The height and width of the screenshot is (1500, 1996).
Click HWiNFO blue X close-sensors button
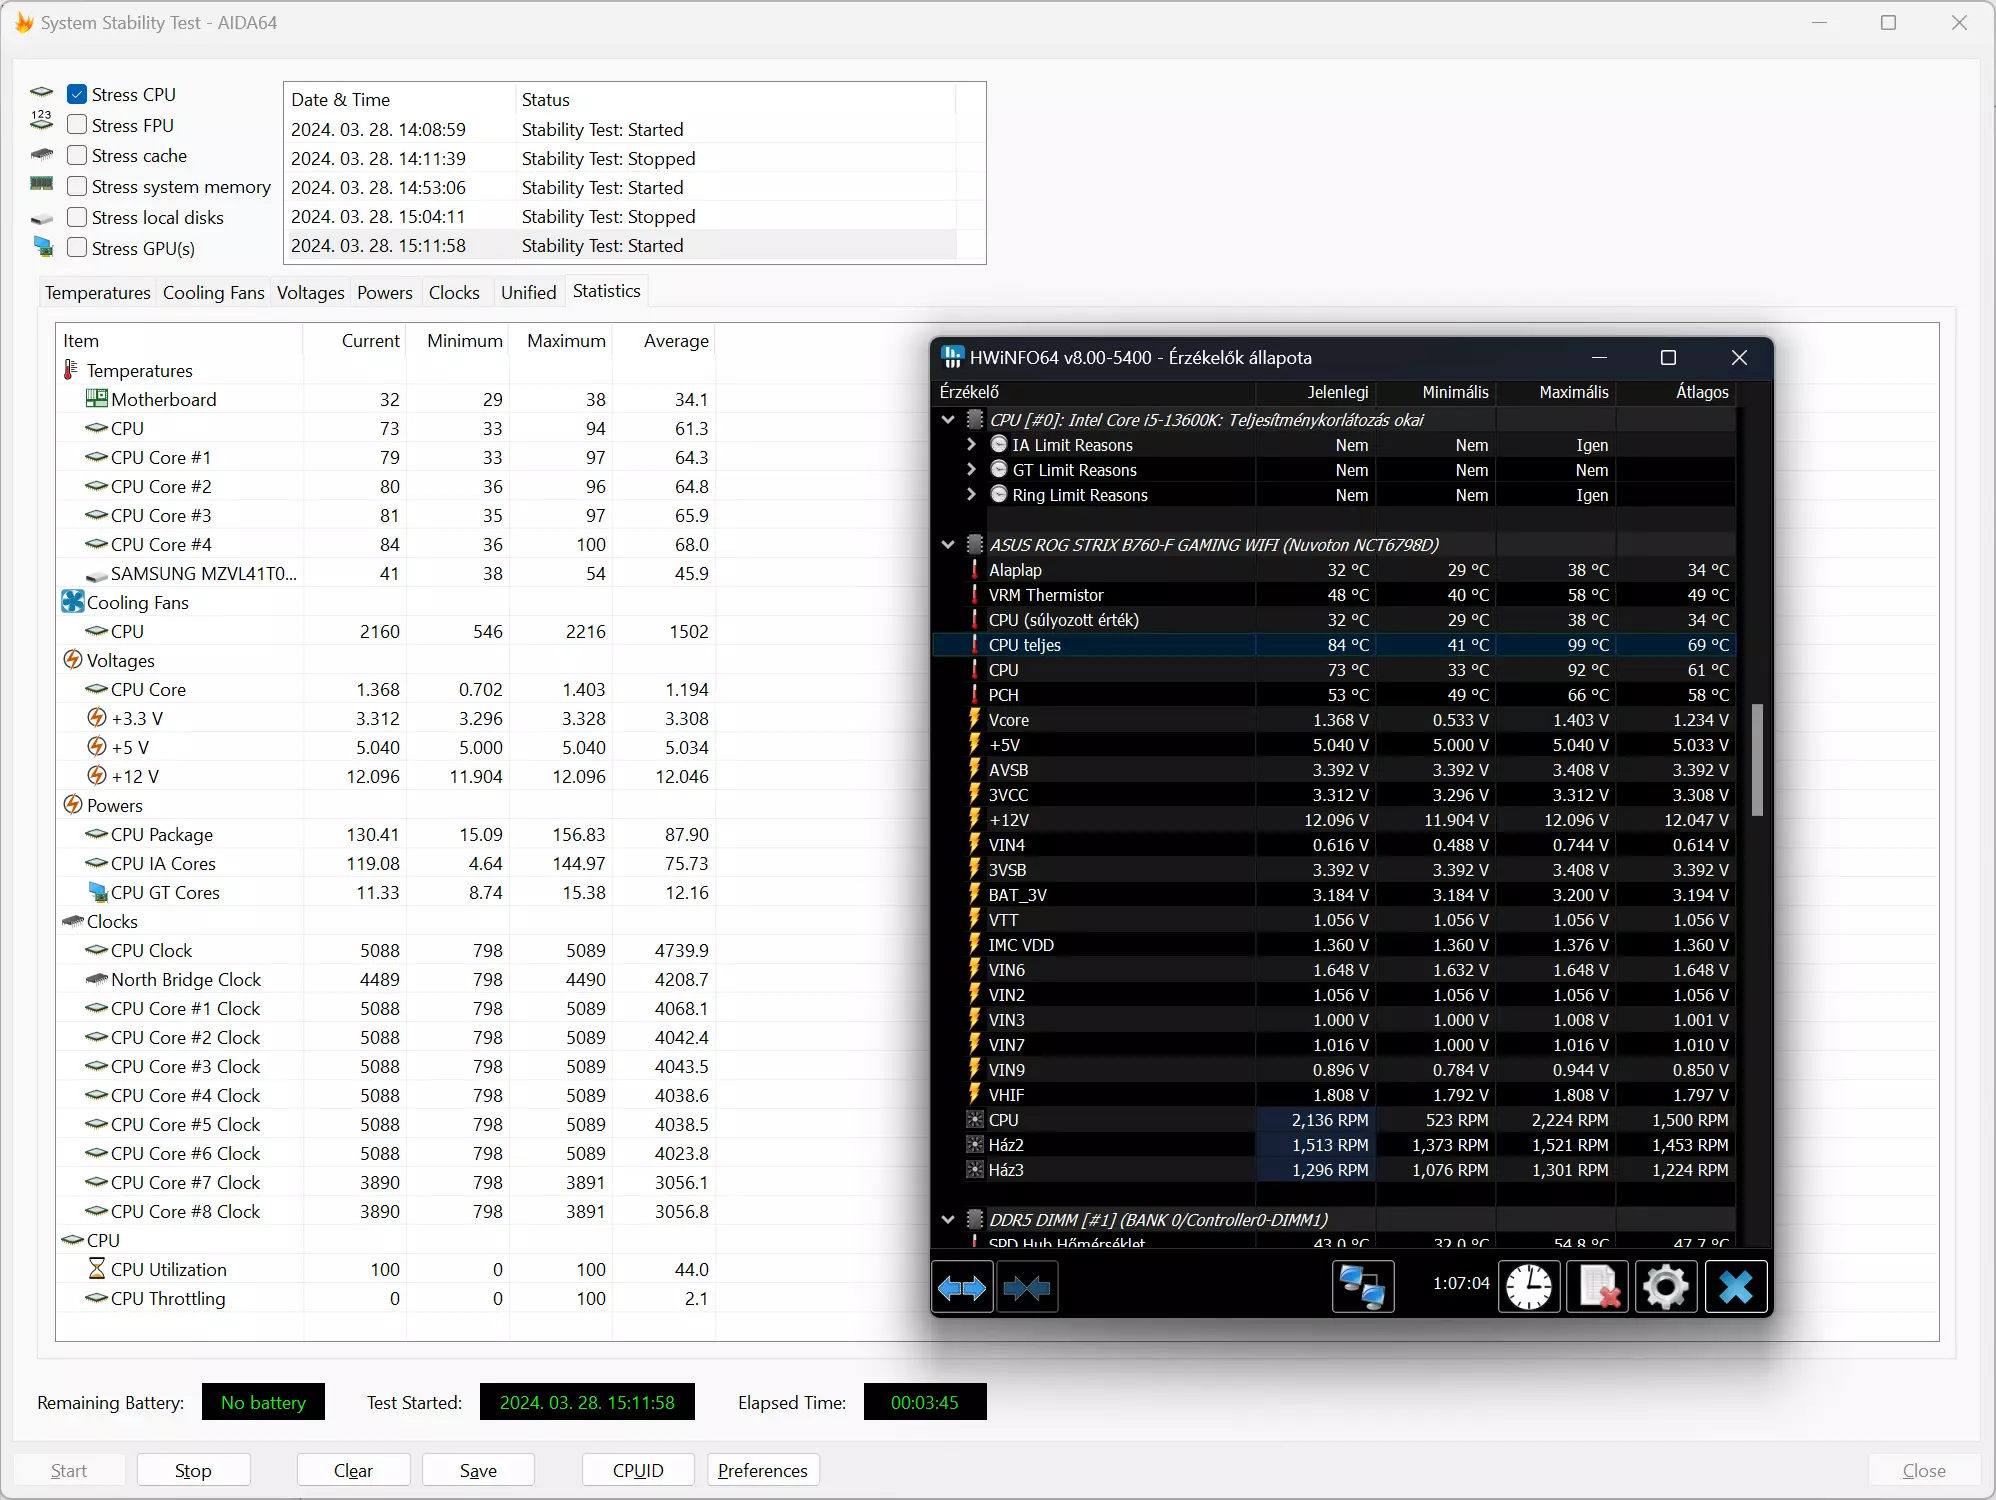tap(1736, 1287)
